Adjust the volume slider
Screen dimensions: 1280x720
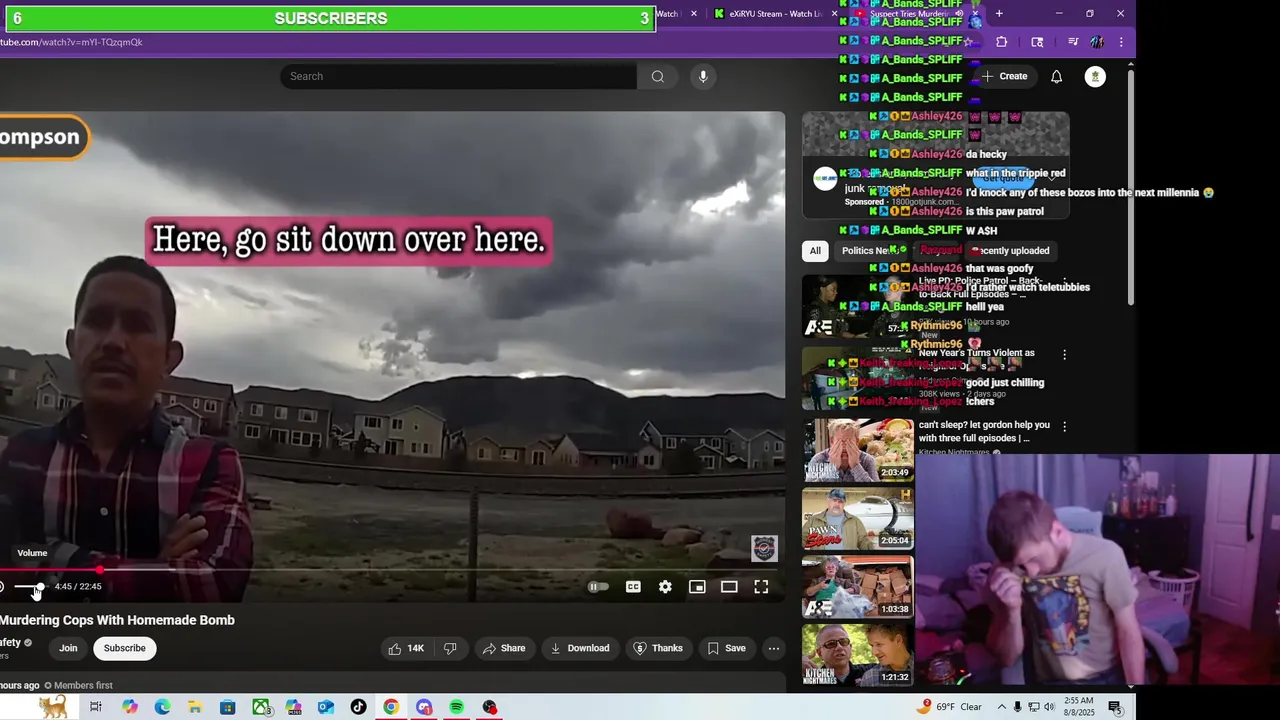coord(28,587)
